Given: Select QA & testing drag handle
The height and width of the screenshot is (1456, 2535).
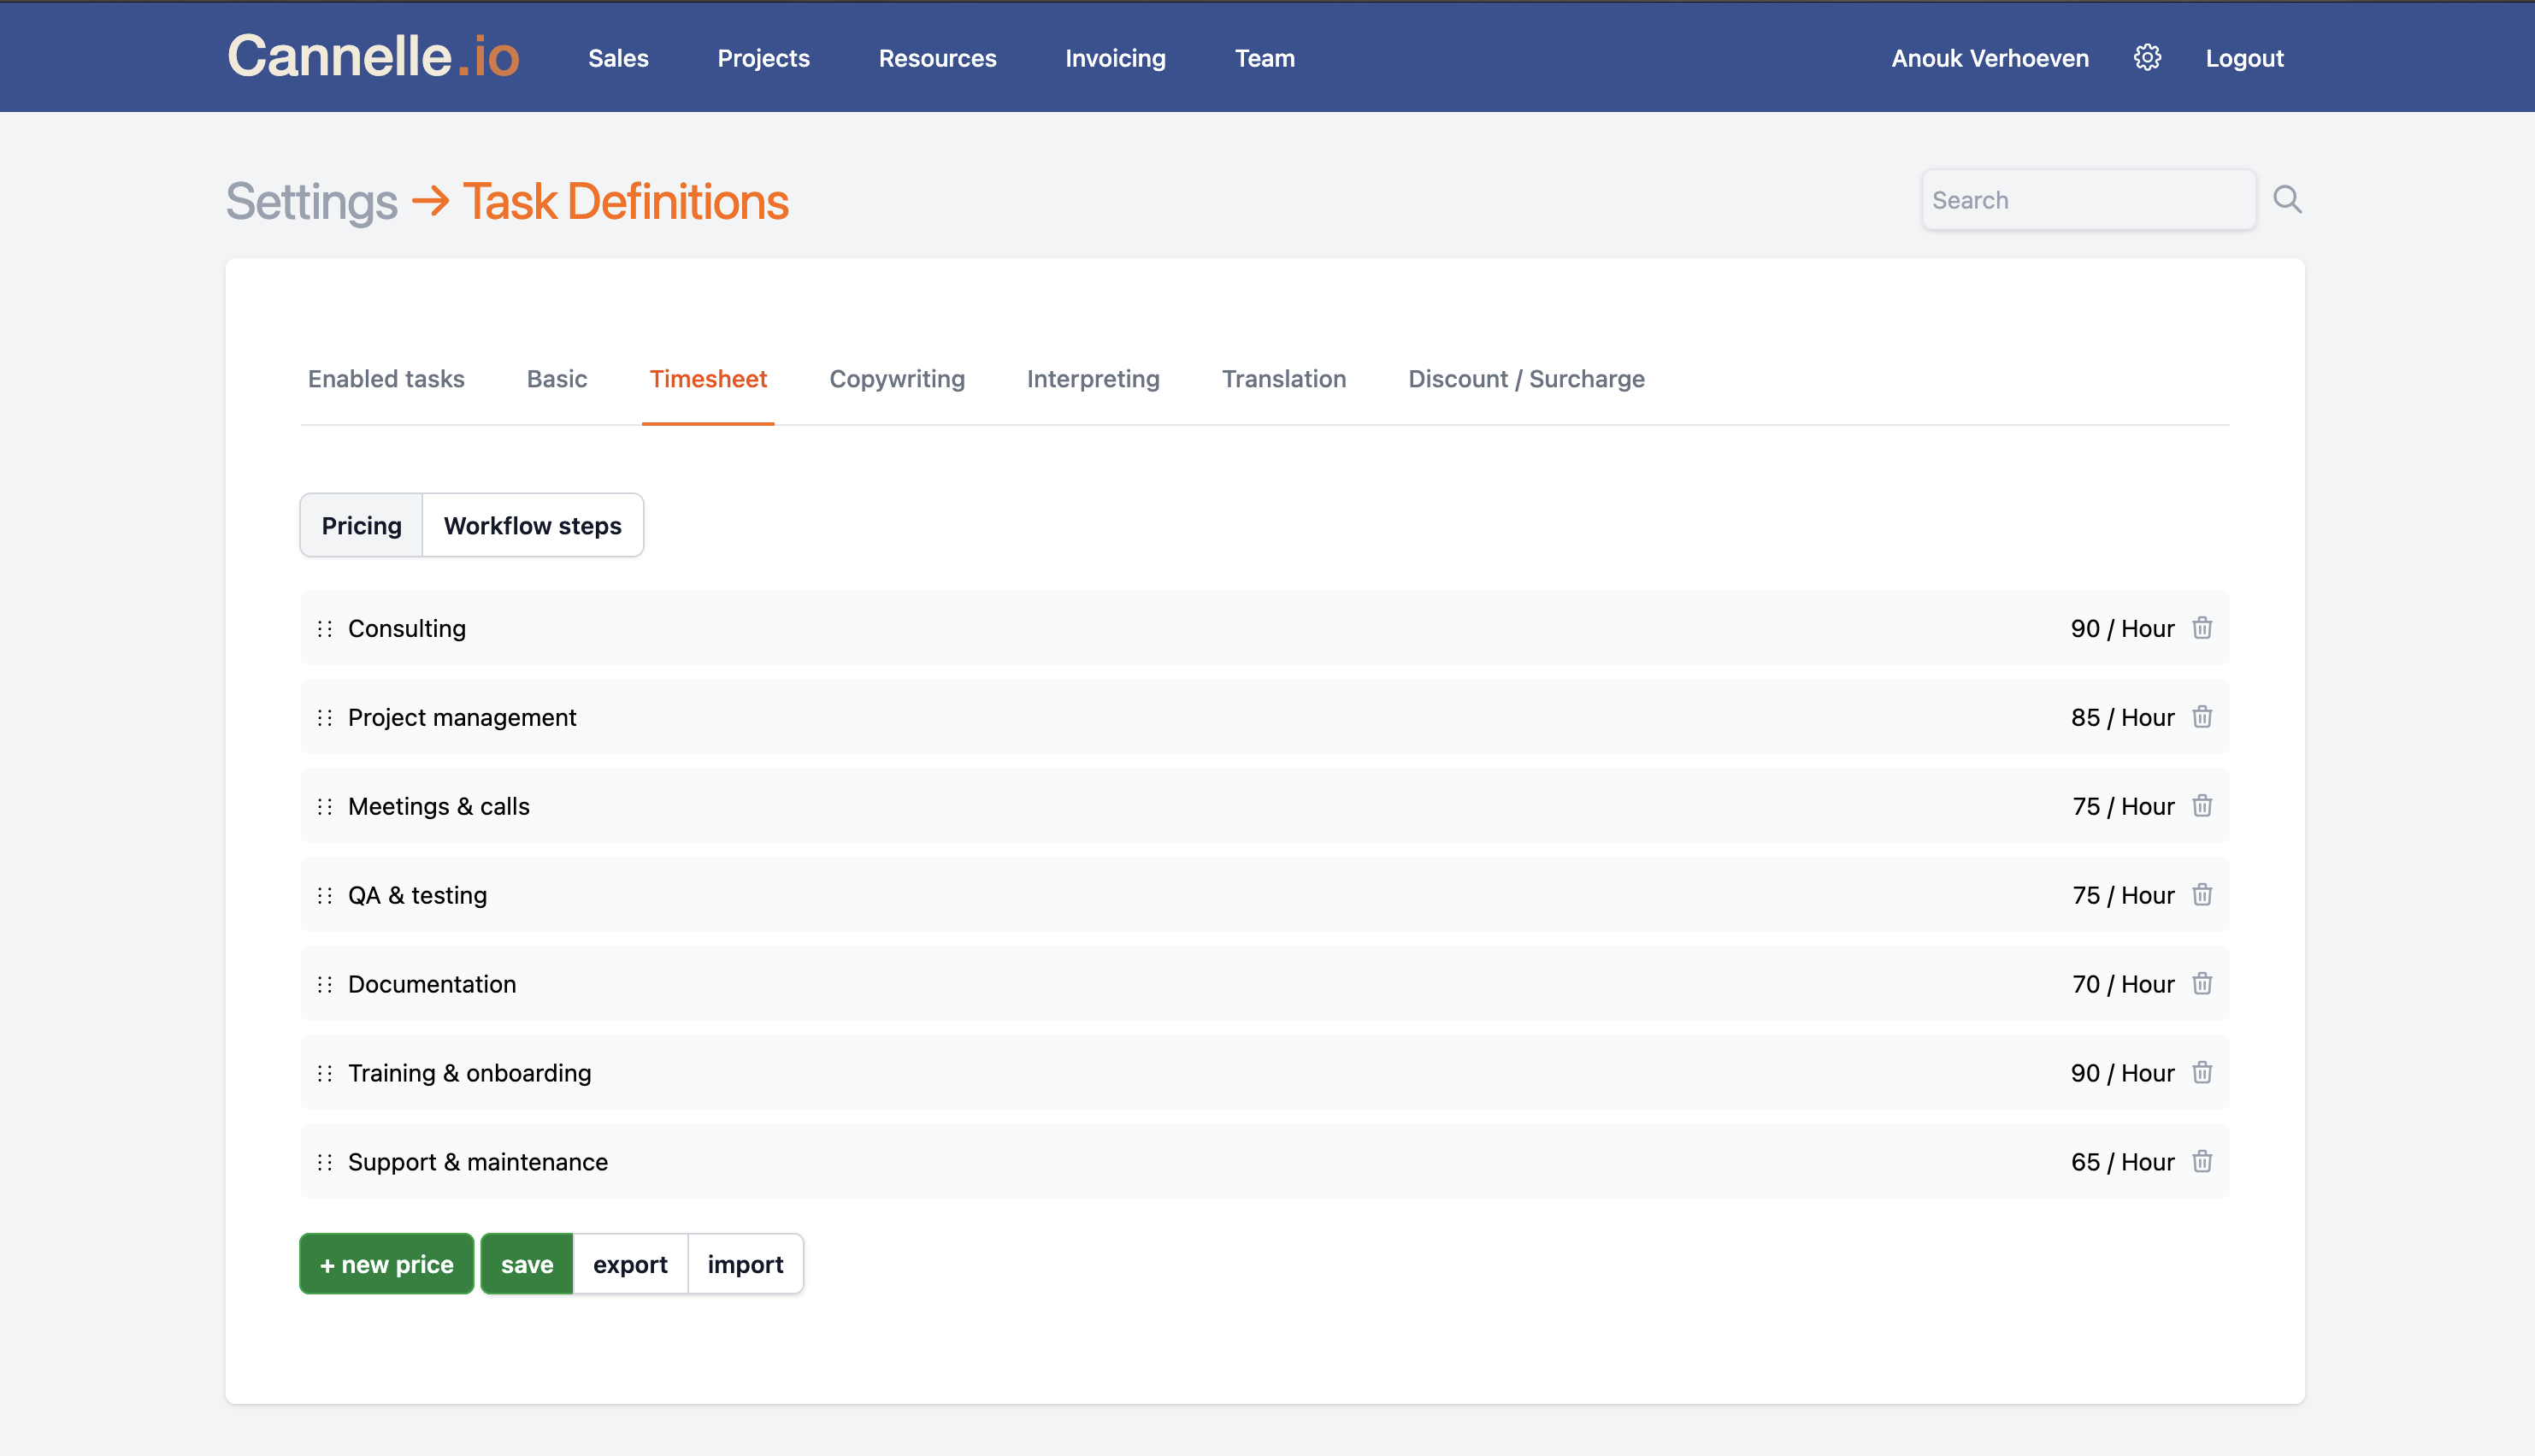Looking at the screenshot, I should click(x=325, y=896).
